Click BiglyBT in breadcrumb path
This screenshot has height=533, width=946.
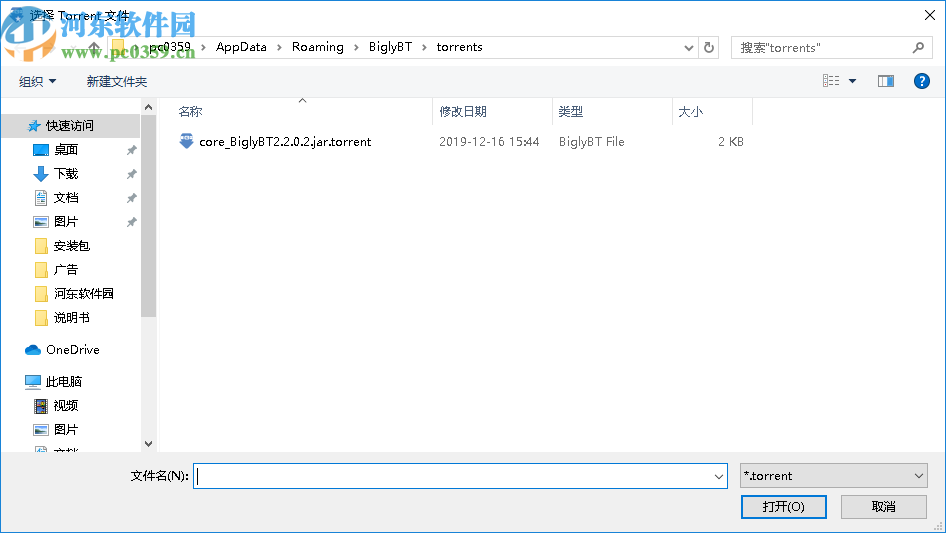[390, 47]
